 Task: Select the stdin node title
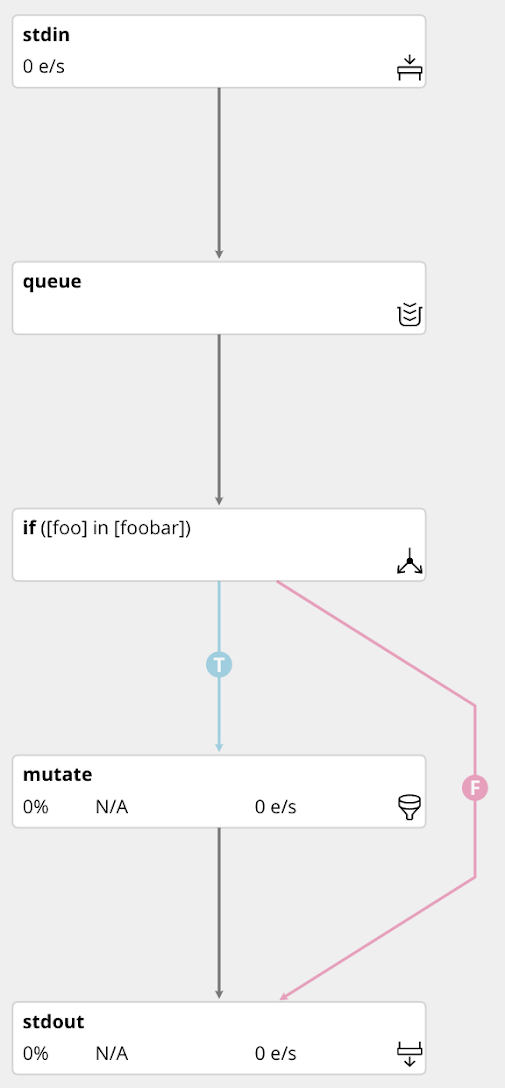tap(46, 35)
